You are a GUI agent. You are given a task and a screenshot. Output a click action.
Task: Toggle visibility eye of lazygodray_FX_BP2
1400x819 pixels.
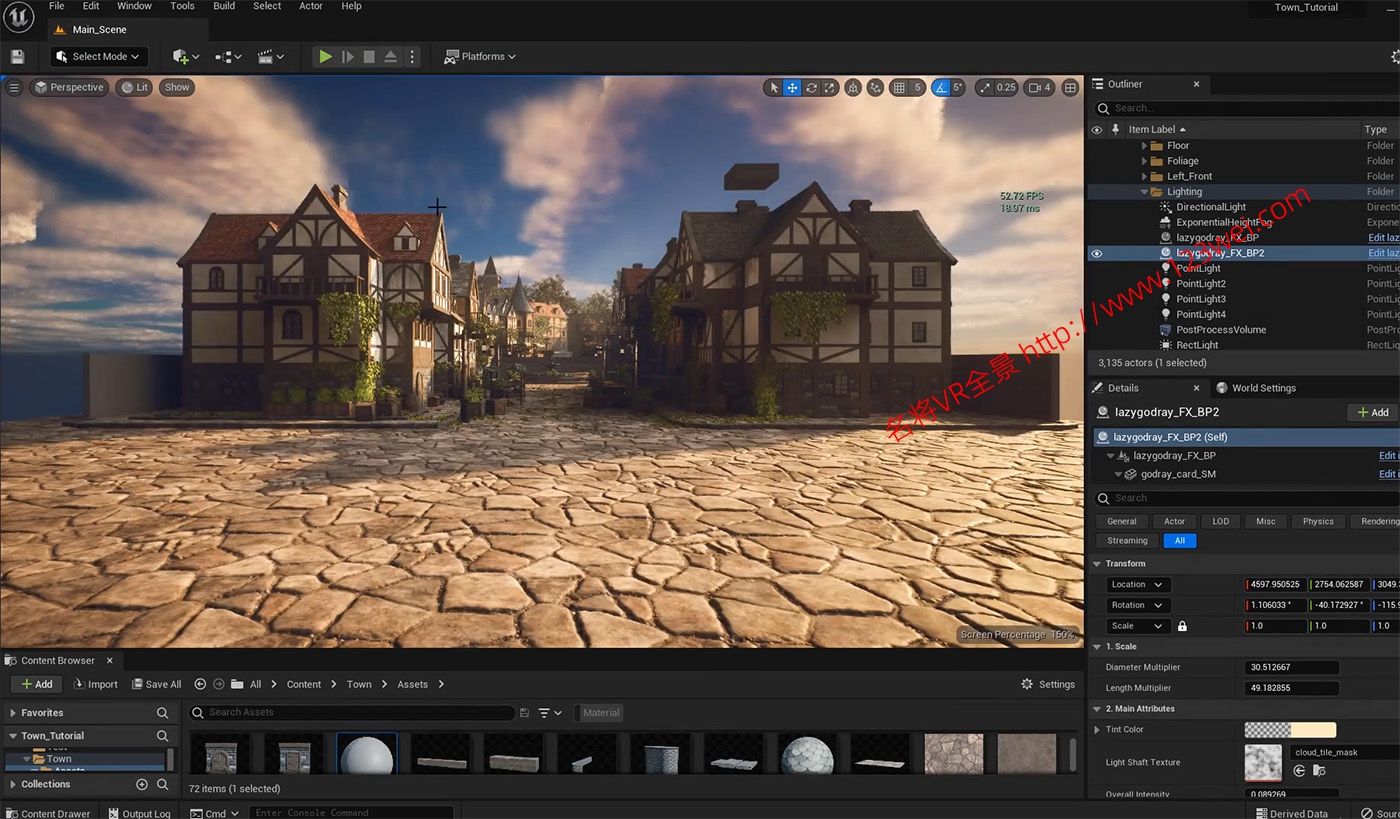[x=1097, y=254]
